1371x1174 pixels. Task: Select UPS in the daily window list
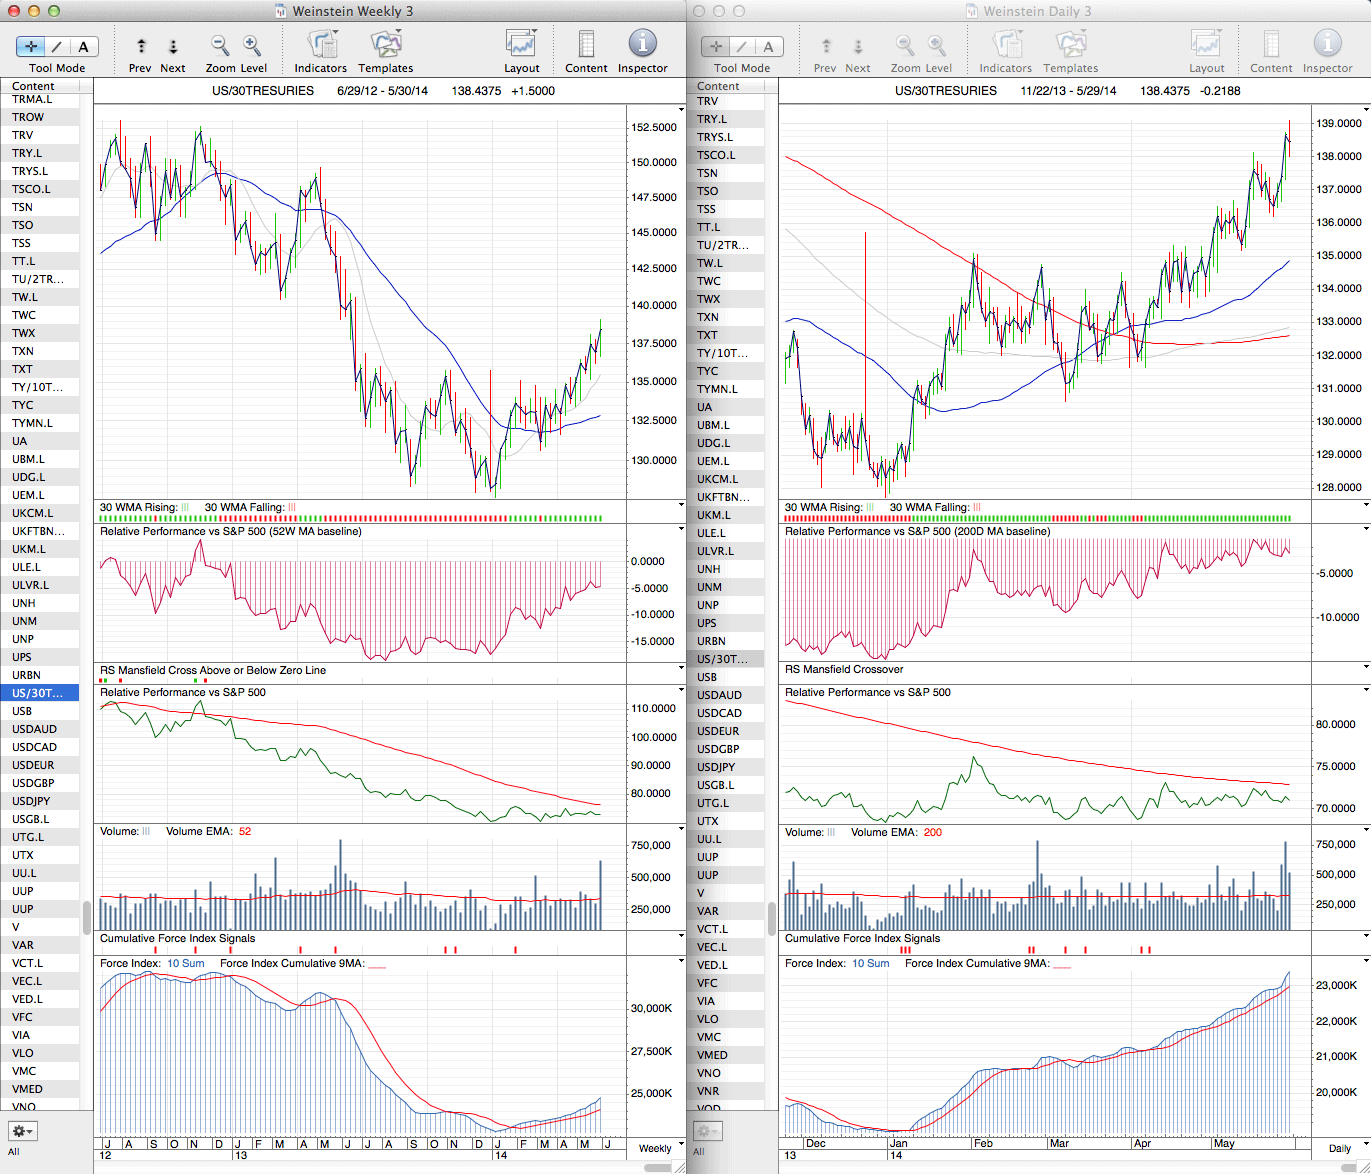click(707, 623)
